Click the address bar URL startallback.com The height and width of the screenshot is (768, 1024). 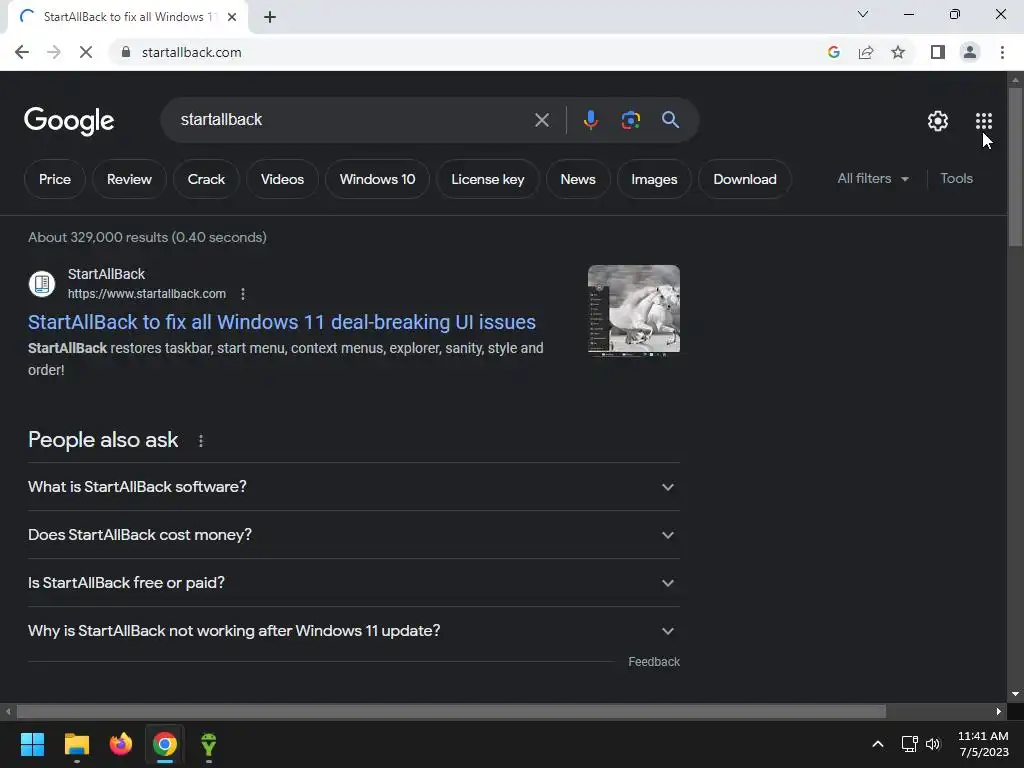click(x=191, y=52)
